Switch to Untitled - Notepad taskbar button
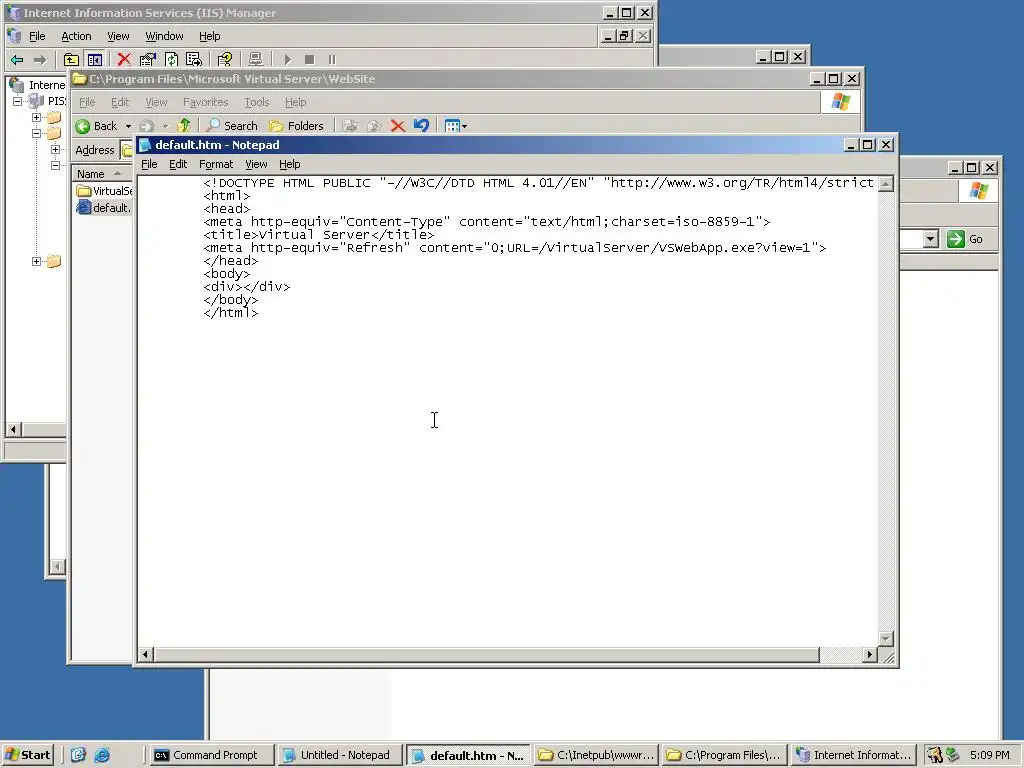The width and height of the screenshot is (1024, 768). [339, 755]
